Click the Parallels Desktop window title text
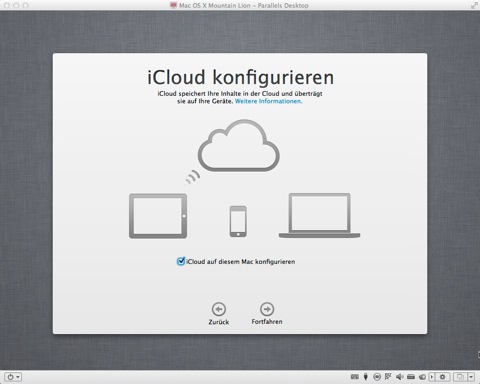 [x=244, y=5]
